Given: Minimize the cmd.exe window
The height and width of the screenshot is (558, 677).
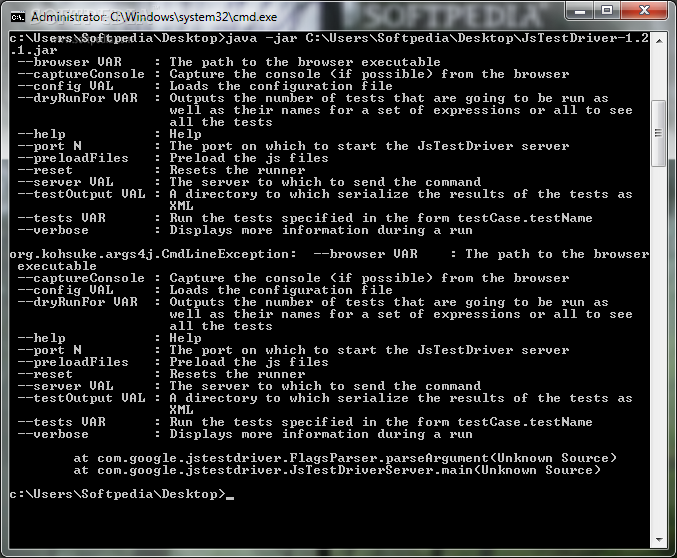Looking at the screenshot, I should (x=580, y=11).
